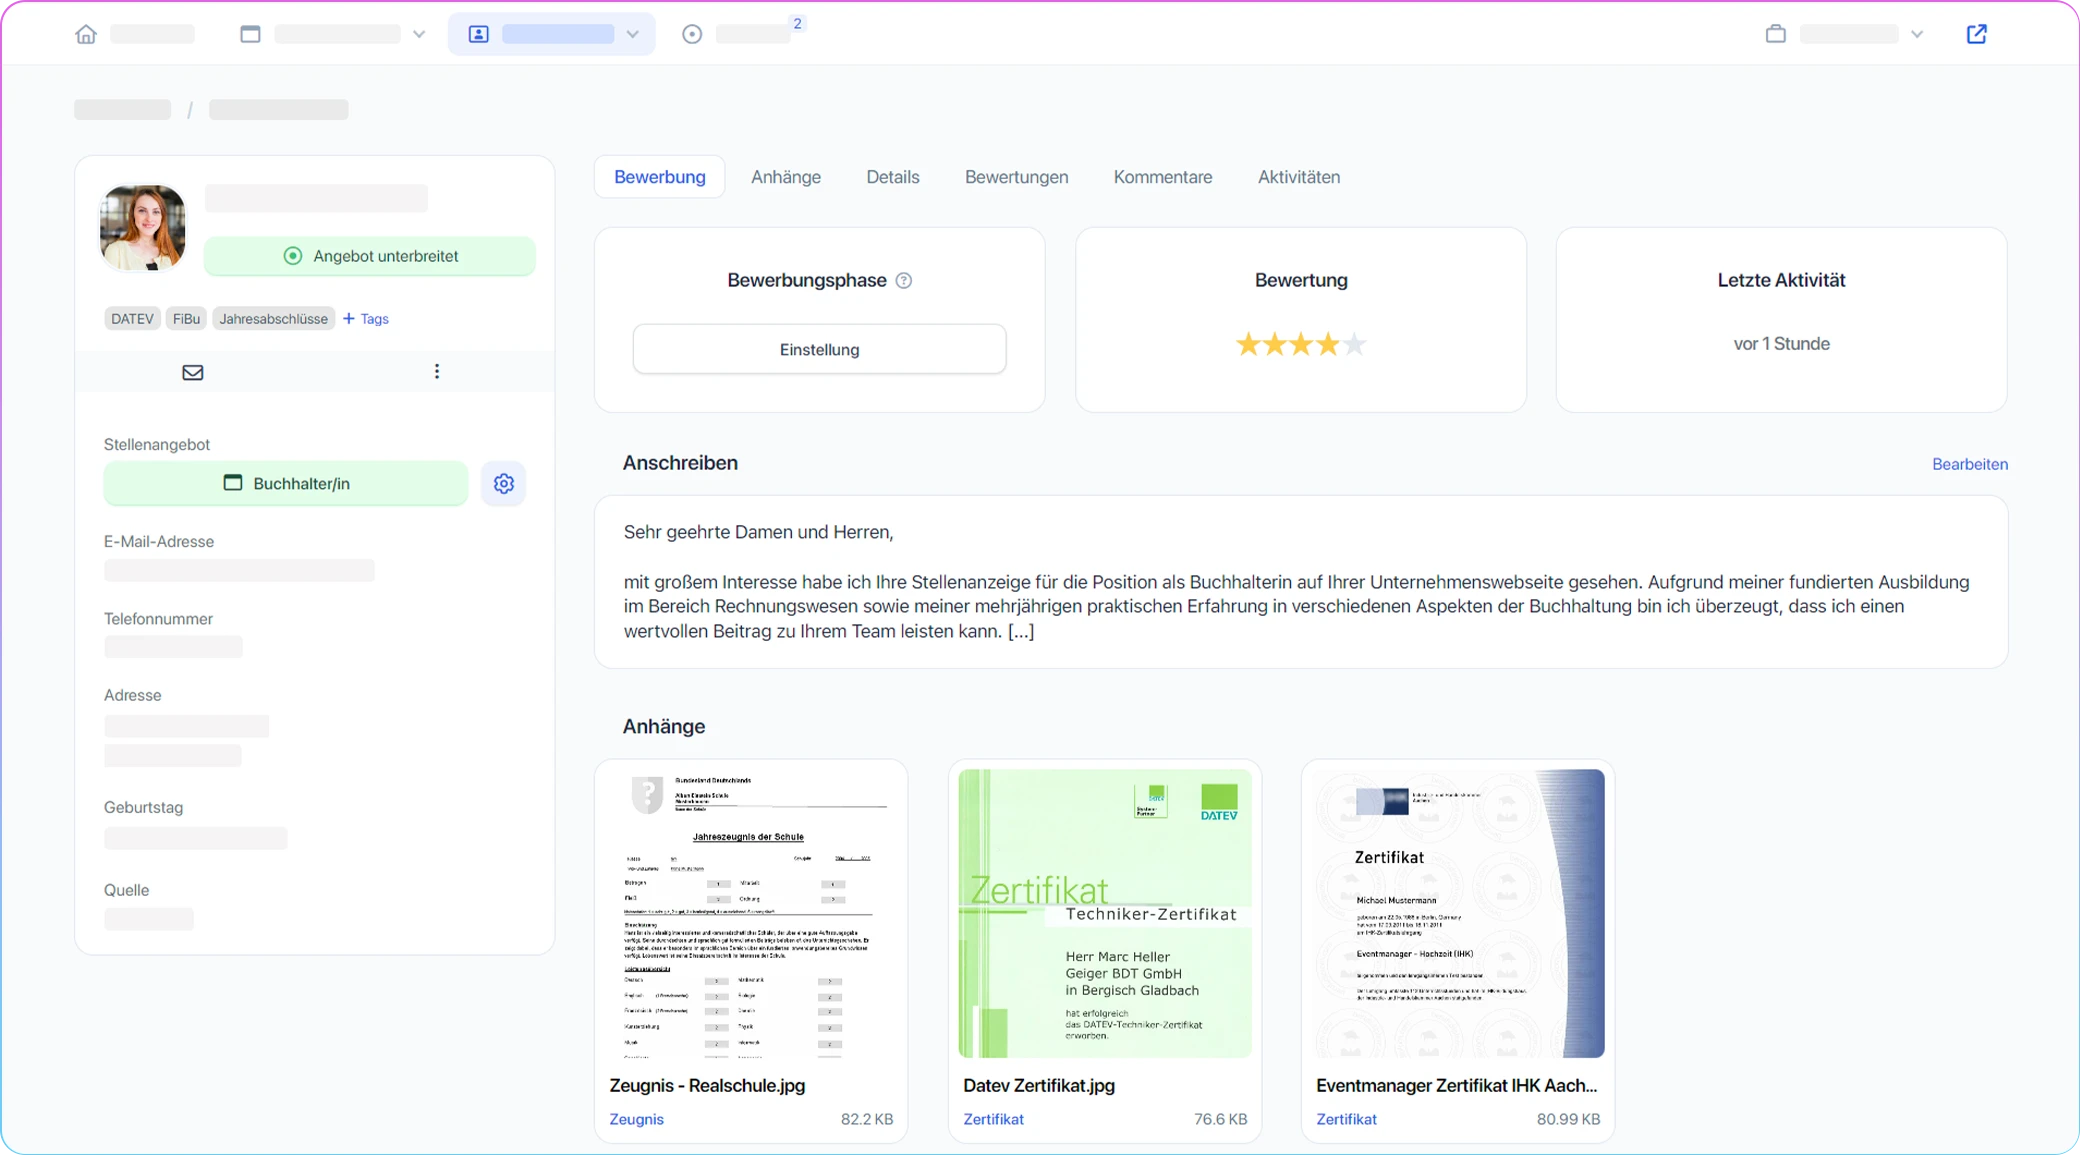Click the briefcase icon at top right
Viewport: 2080px width, 1155px height.
[1775, 34]
